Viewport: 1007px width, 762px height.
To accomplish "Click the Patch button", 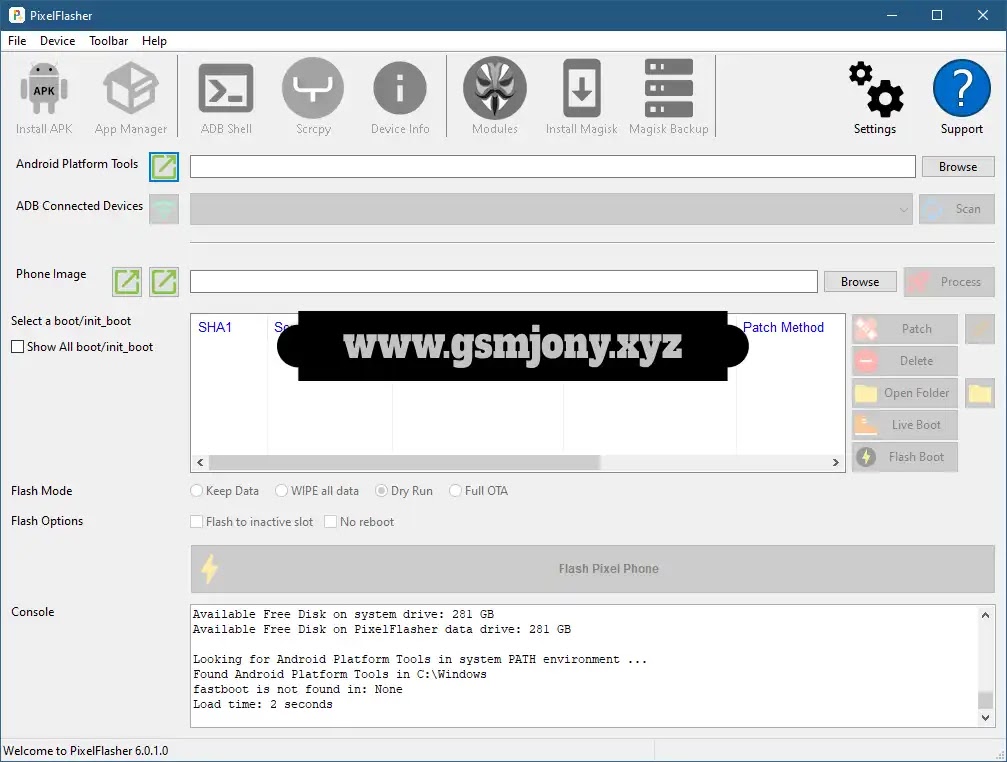I will point(905,329).
